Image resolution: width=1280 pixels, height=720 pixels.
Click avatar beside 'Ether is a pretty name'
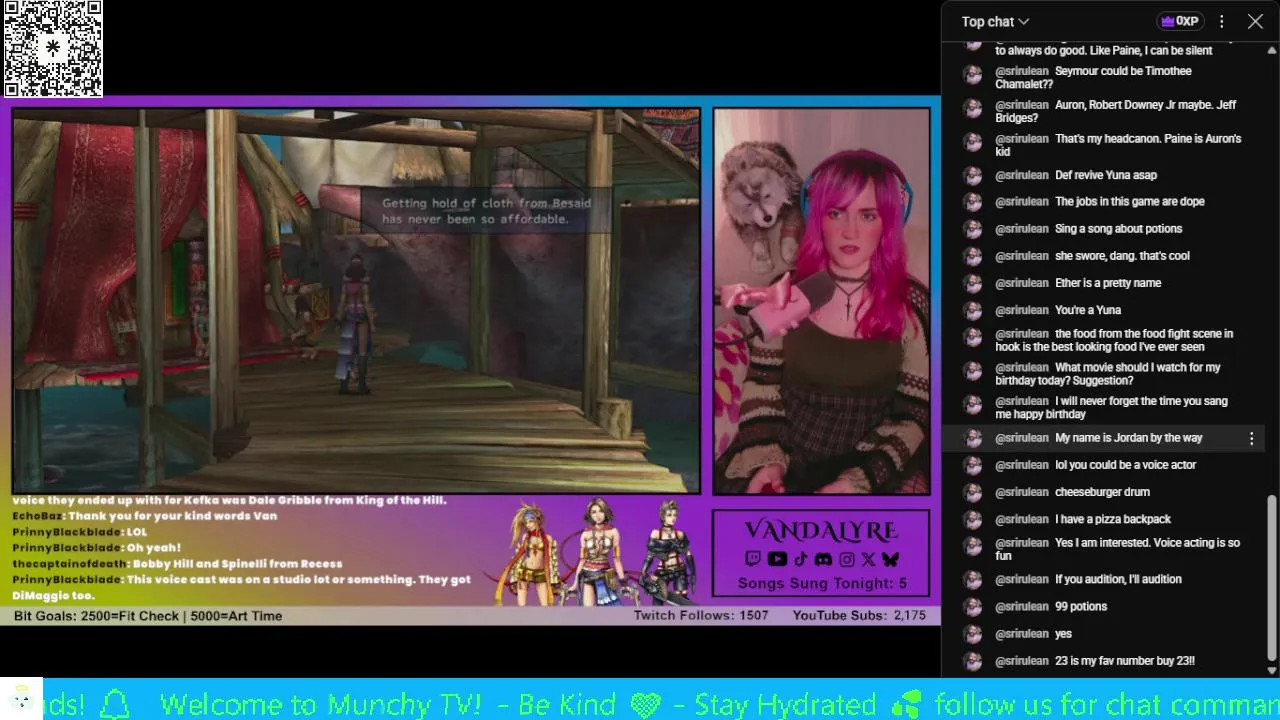[x=972, y=283]
